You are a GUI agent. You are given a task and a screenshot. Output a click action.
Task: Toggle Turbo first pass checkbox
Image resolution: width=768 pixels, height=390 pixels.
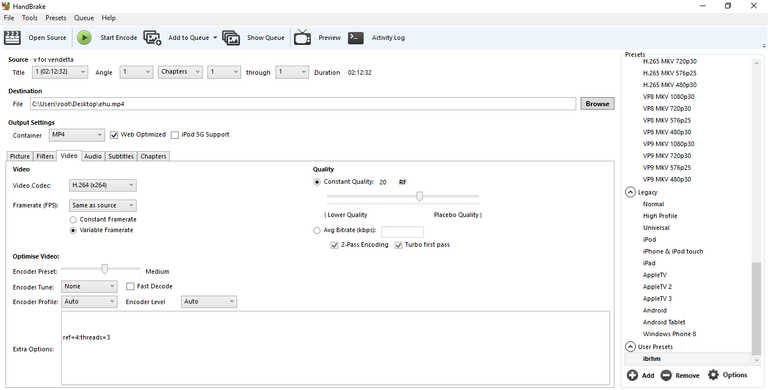coord(398,245)
